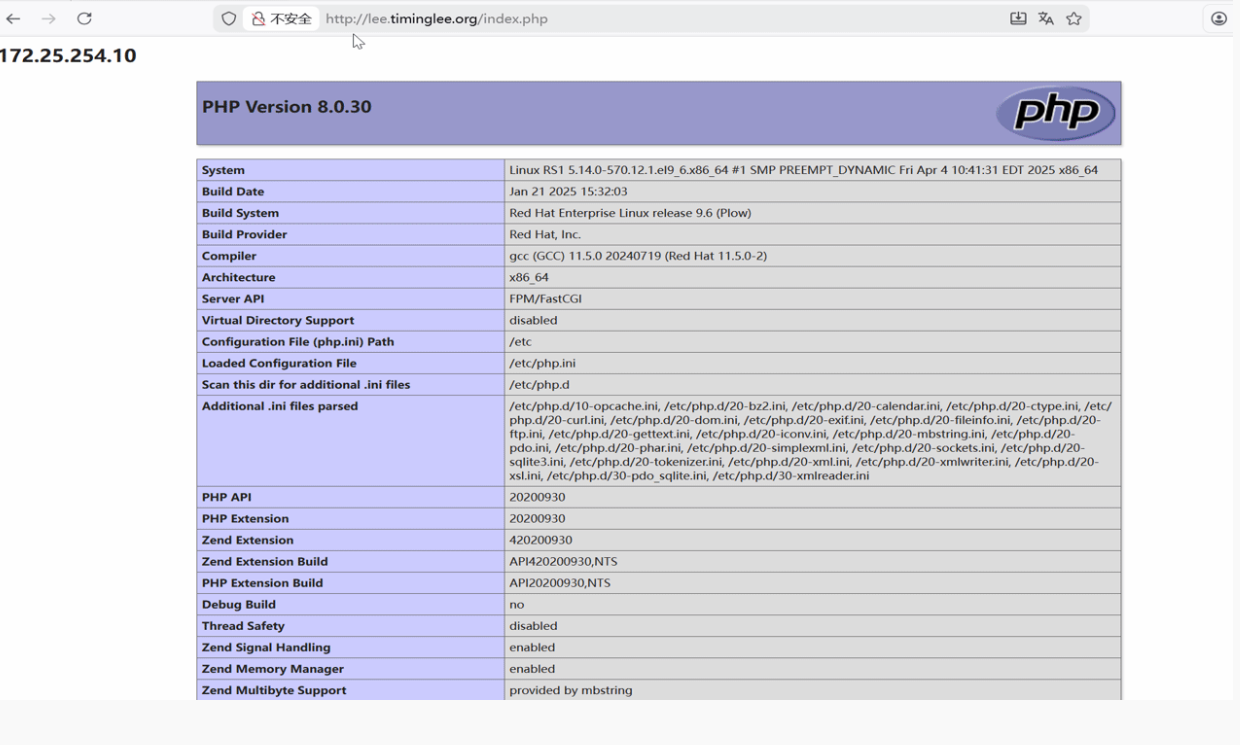Screen dimensions: 1240x745
Task: Select API420200930,NTS value
Action: (x=563, y=562)
